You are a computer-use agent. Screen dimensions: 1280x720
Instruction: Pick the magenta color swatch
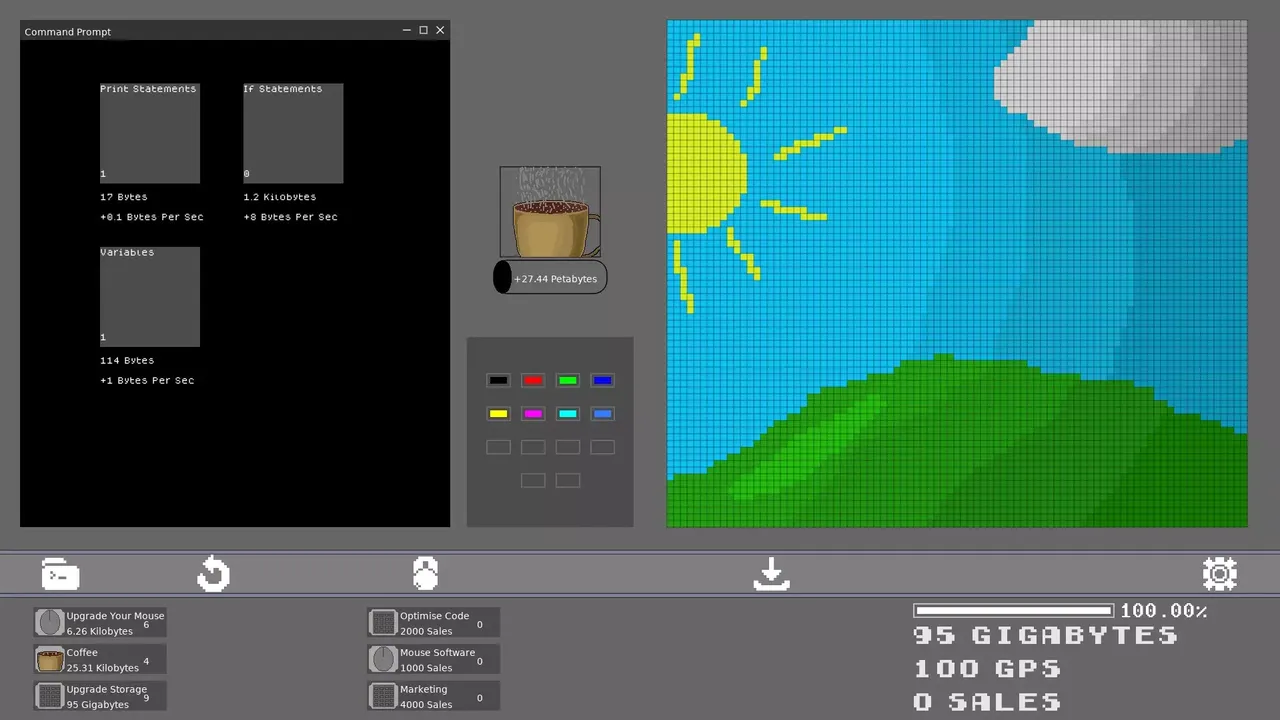click(533, 414)
